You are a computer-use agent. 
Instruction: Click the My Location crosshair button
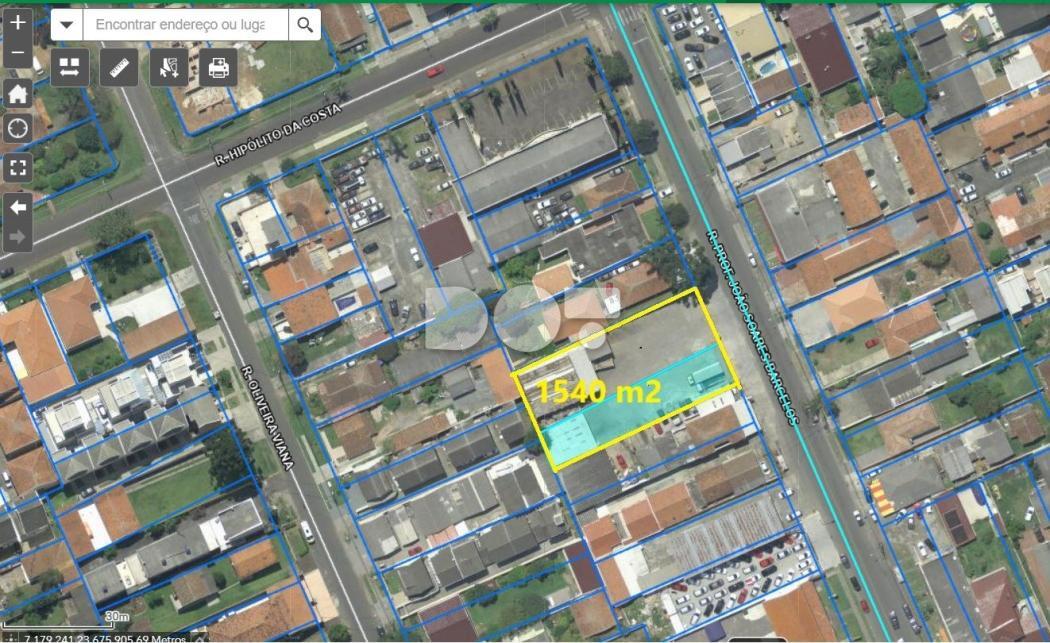[18, 128]
